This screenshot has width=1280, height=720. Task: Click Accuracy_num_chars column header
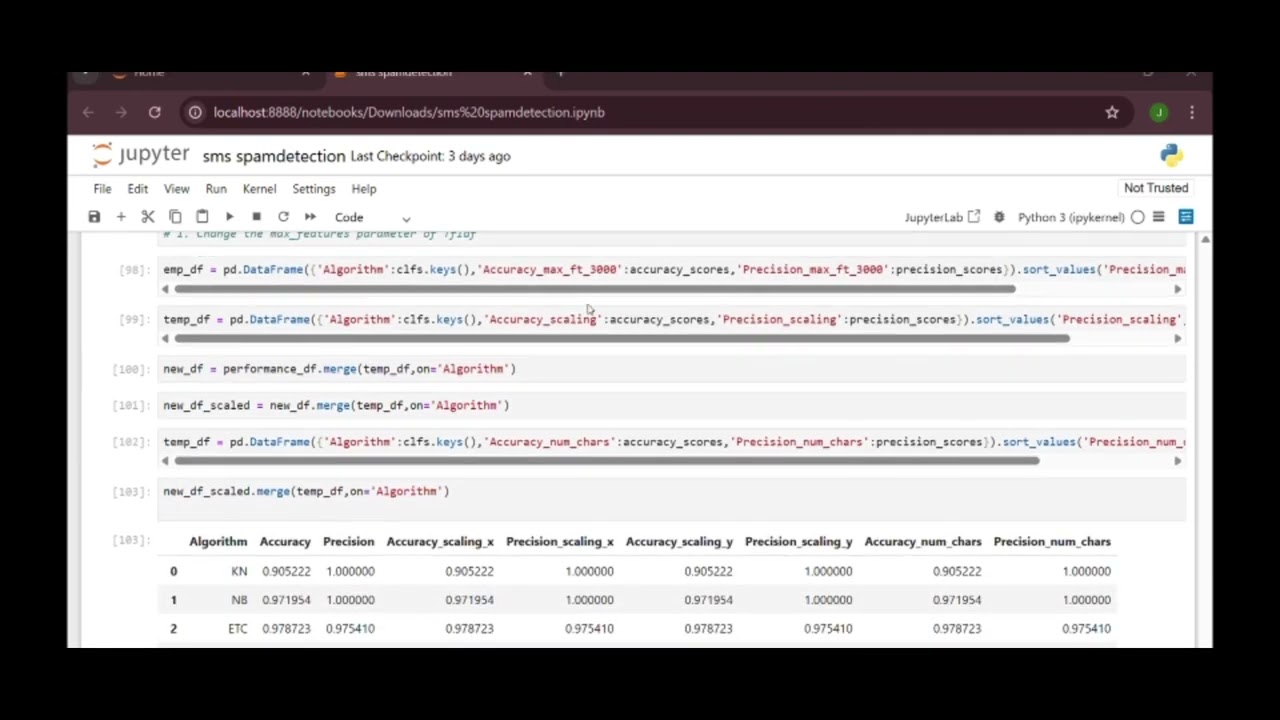[923, 542]
